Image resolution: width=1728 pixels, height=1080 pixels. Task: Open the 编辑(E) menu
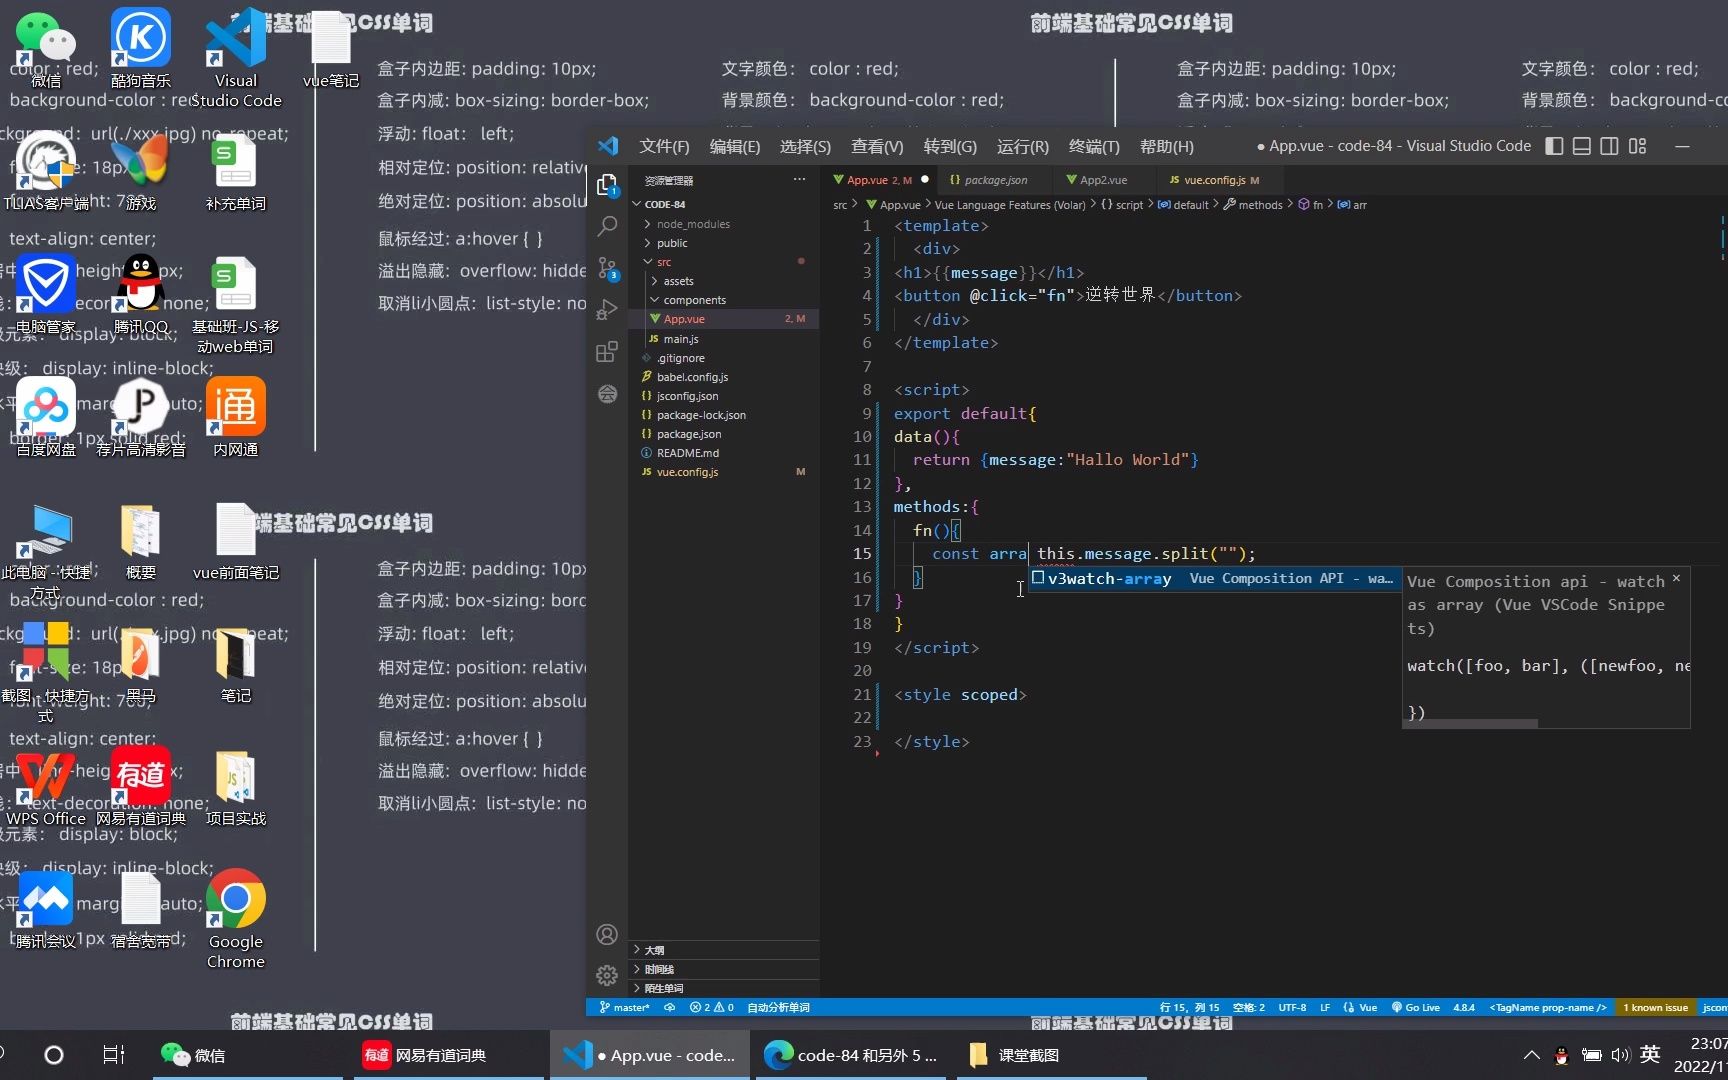pyautogui.click(x=735, y=146)
